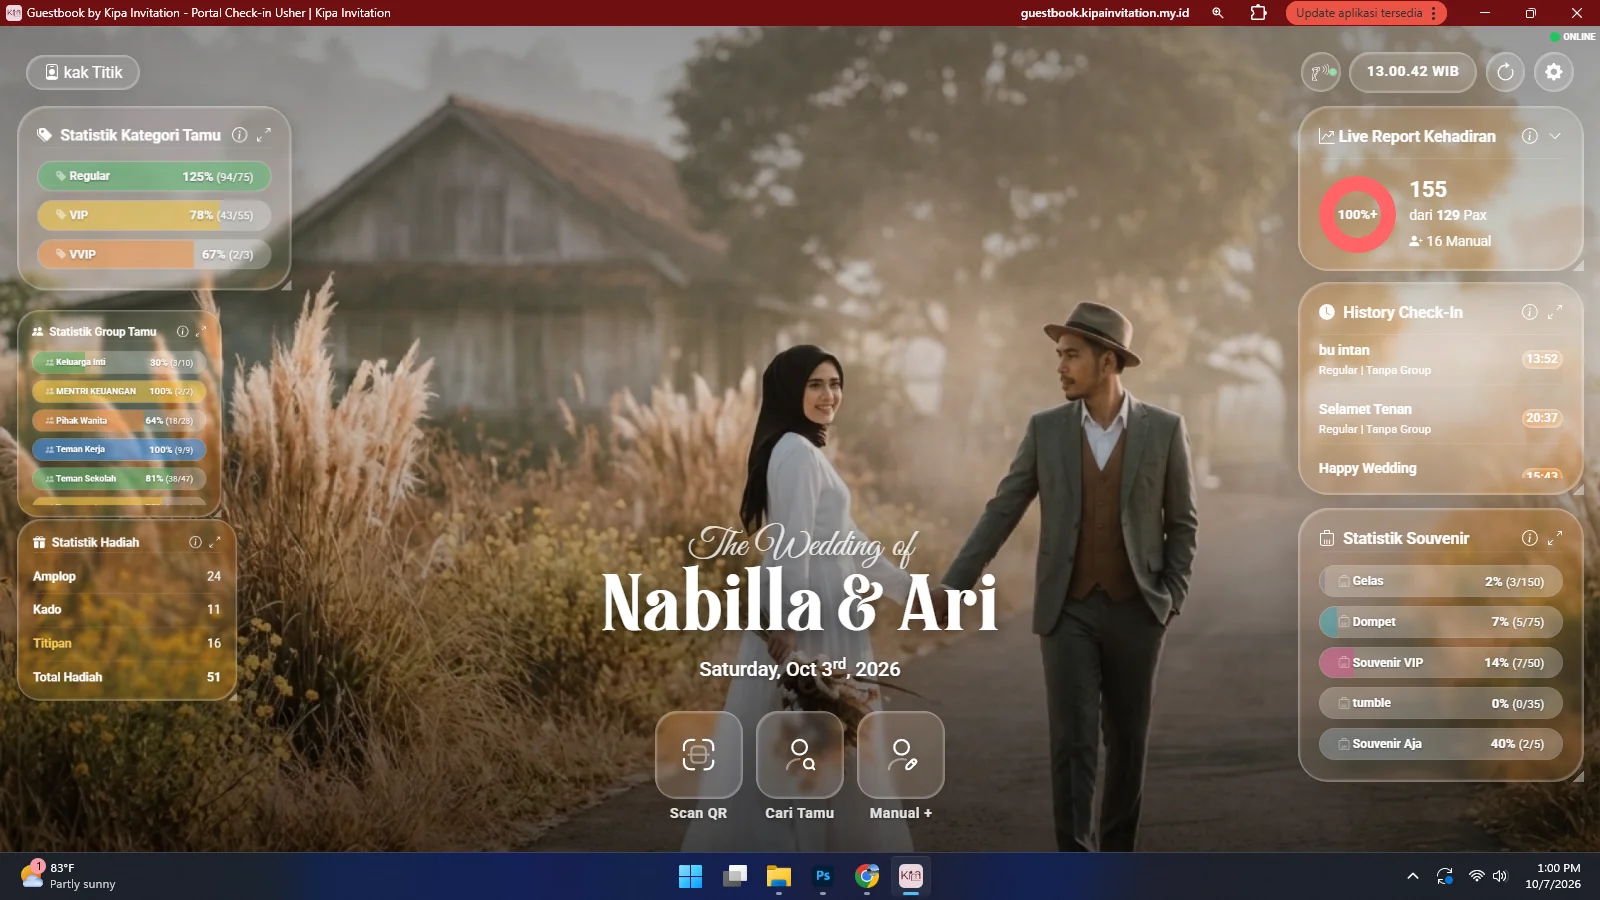The width and height of the screenshot is (1600, 900).
Task: Click Update aplikasi tersedia button
Action: [x=1366, y=13]
